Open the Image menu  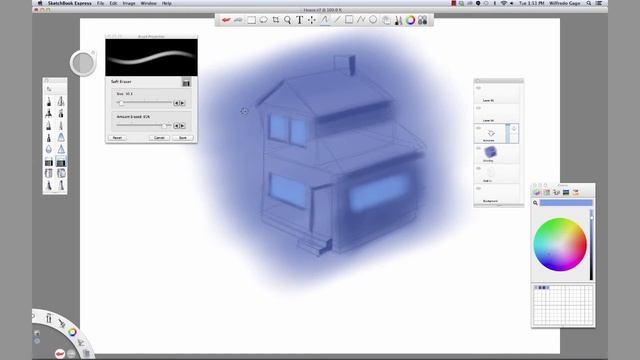coord(129,3)
